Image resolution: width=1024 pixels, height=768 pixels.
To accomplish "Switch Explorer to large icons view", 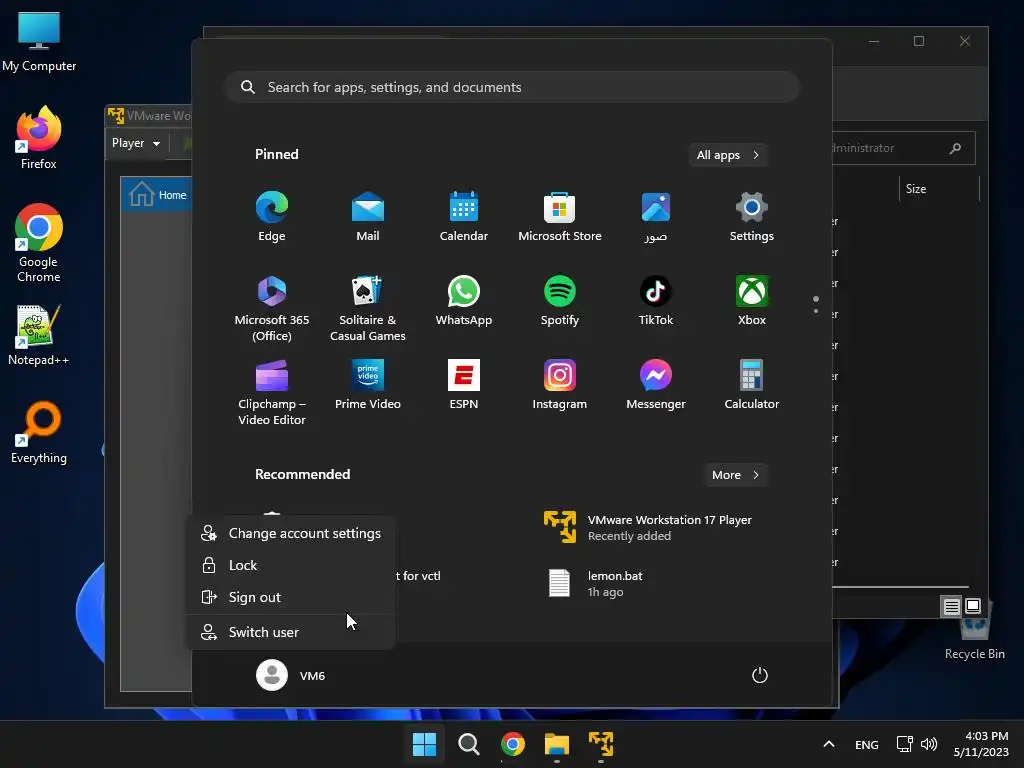I will (x=972, y=606).
